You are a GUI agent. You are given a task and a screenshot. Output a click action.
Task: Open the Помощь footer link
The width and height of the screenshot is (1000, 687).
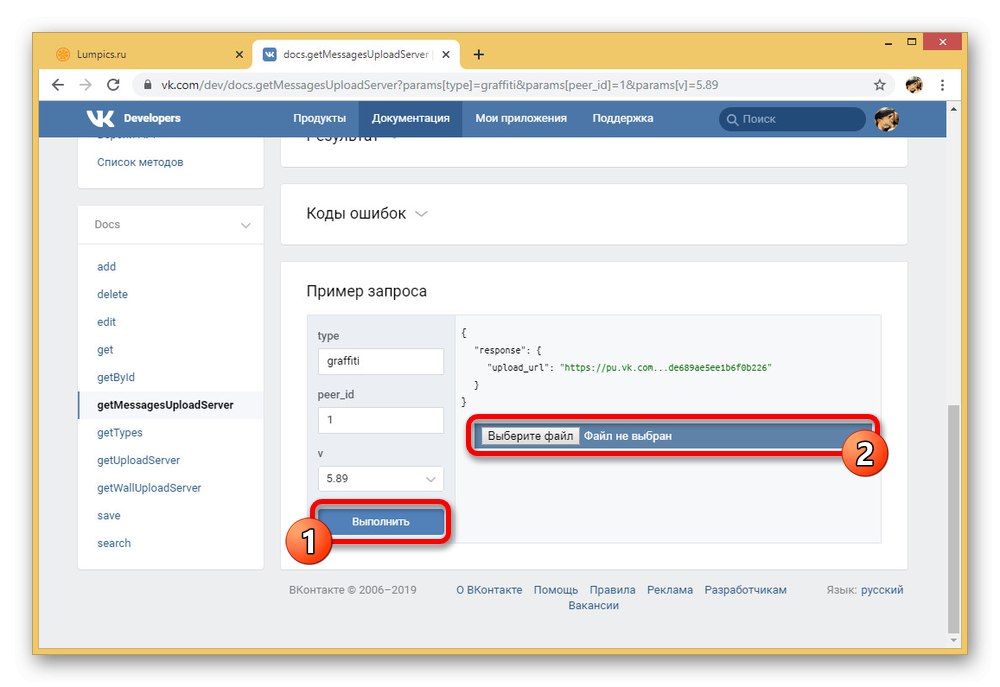[555, 590]
